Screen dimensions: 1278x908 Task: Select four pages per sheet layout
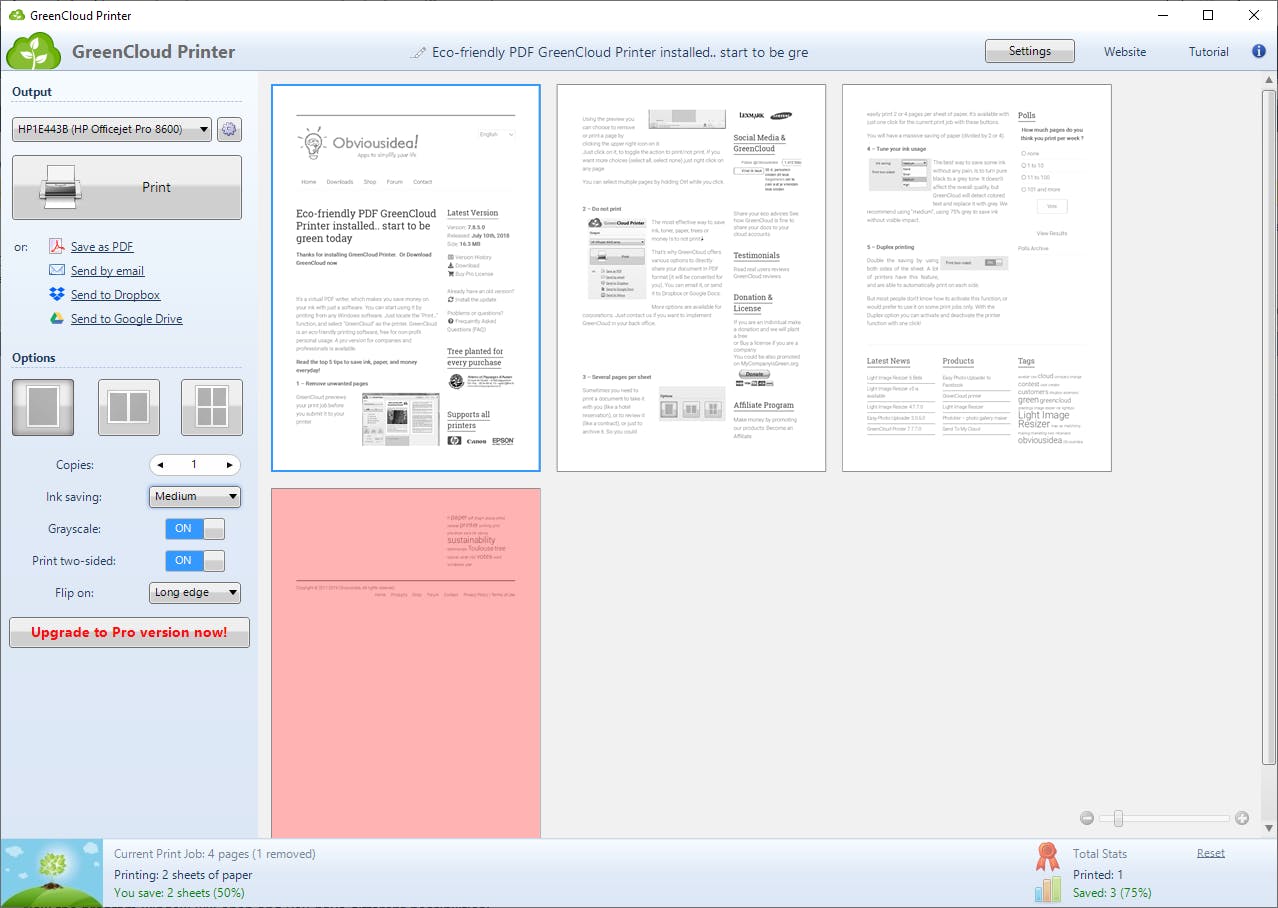coord(212,408)
